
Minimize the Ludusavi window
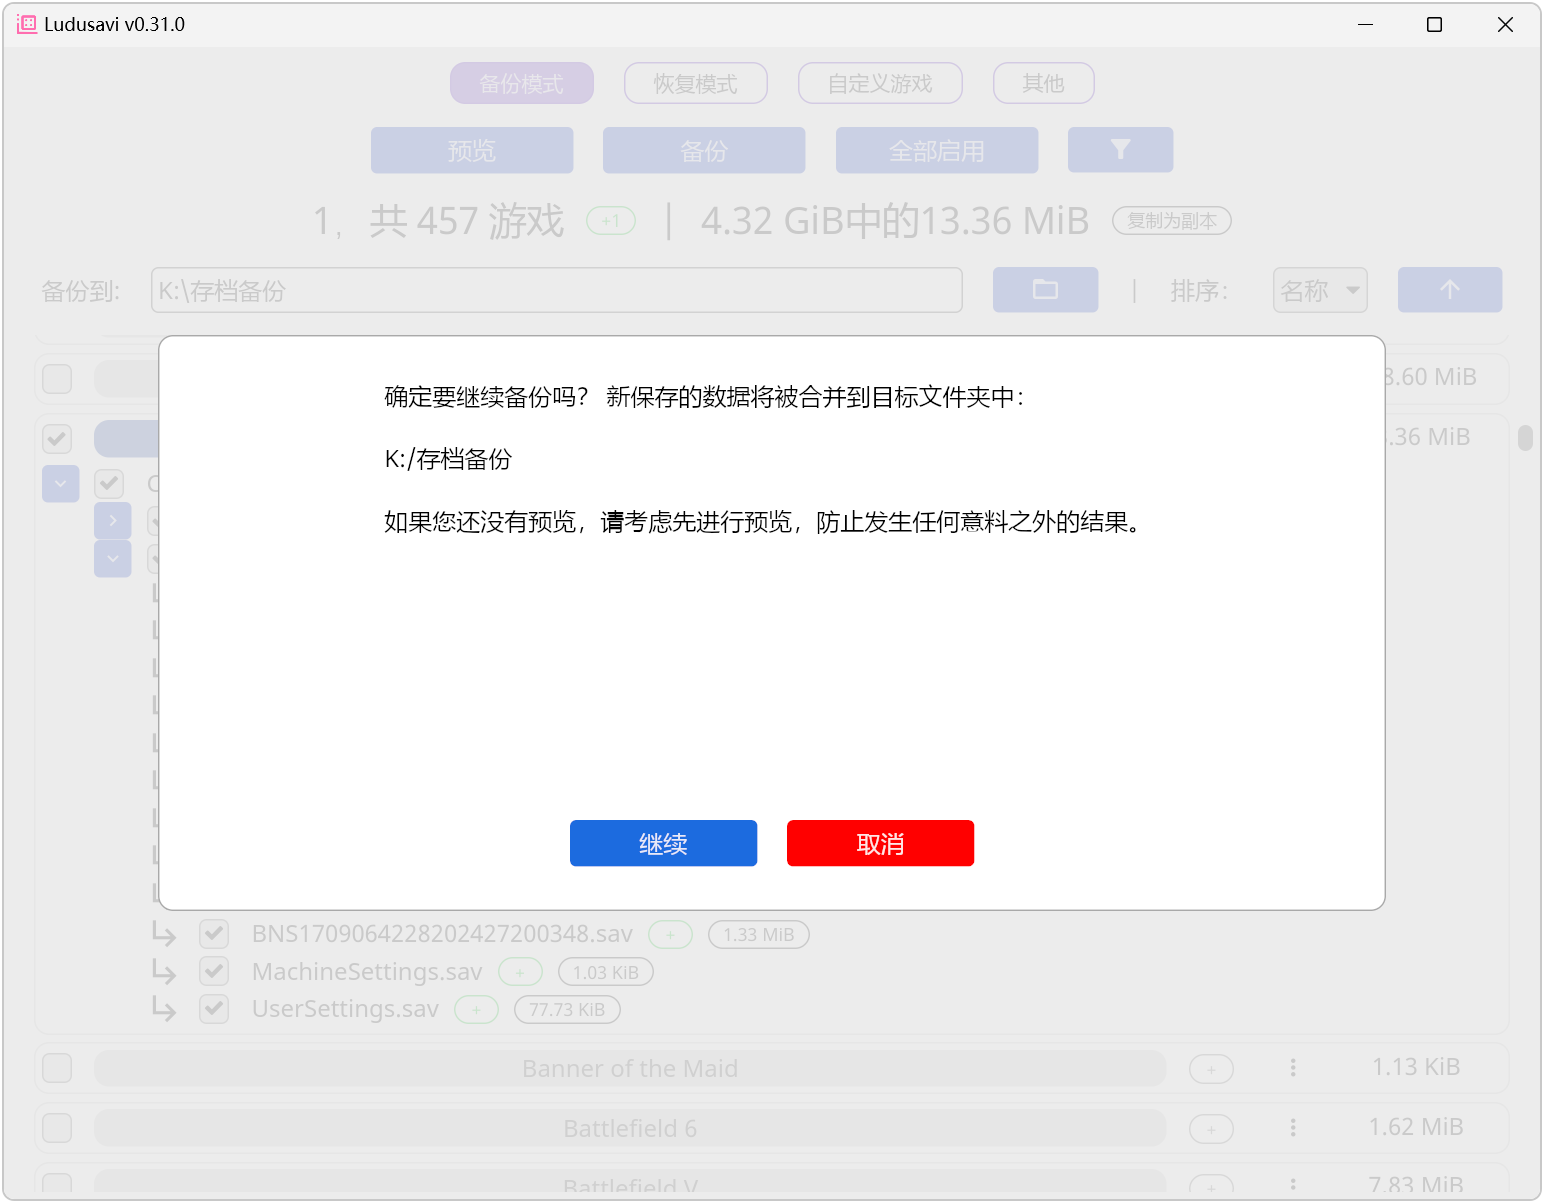coord(1366,24)
